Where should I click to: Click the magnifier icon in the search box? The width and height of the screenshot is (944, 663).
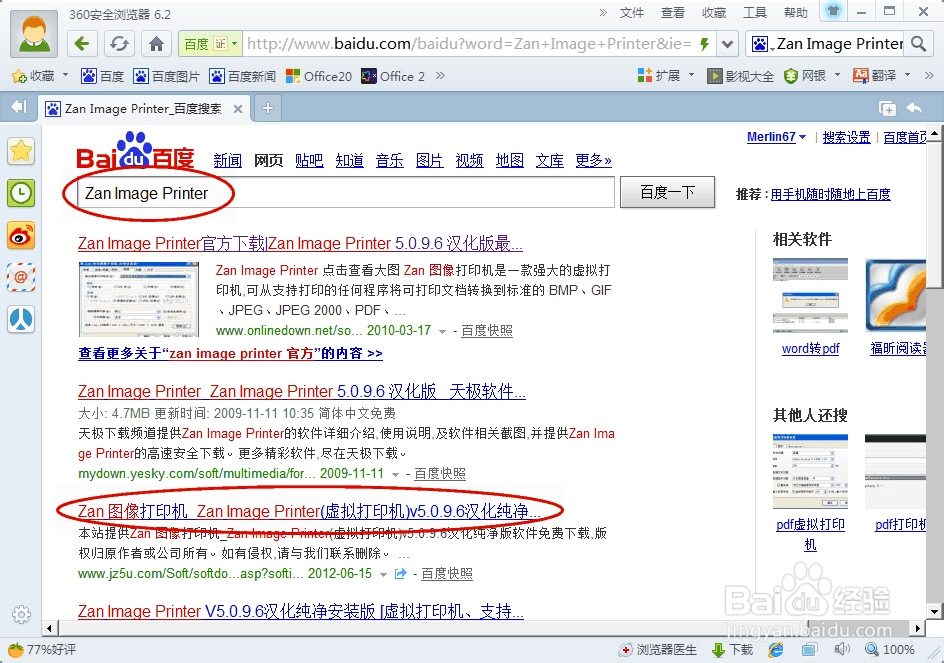pos(918,43)
